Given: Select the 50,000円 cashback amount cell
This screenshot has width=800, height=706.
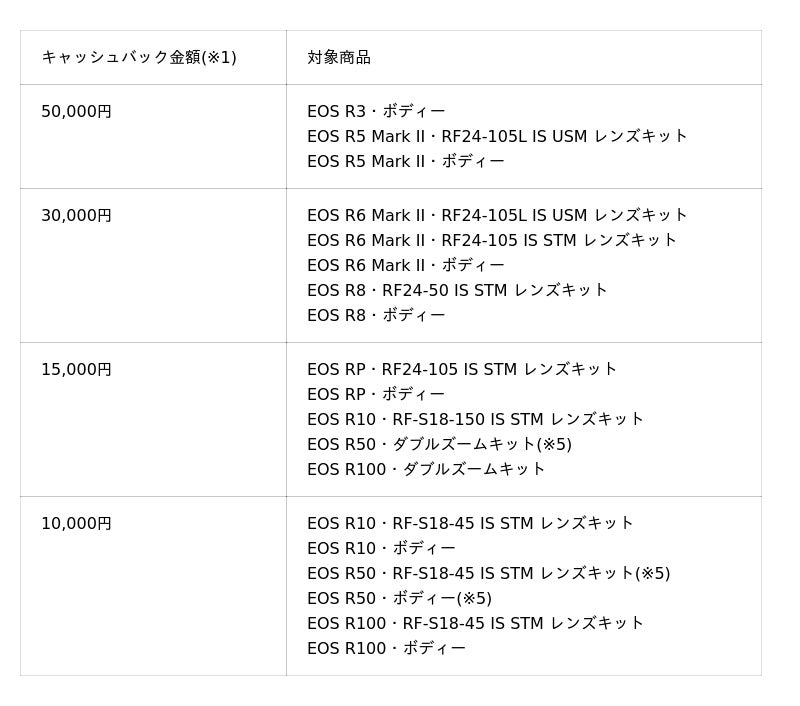Looking at the screenshot, I should [77, 111].
